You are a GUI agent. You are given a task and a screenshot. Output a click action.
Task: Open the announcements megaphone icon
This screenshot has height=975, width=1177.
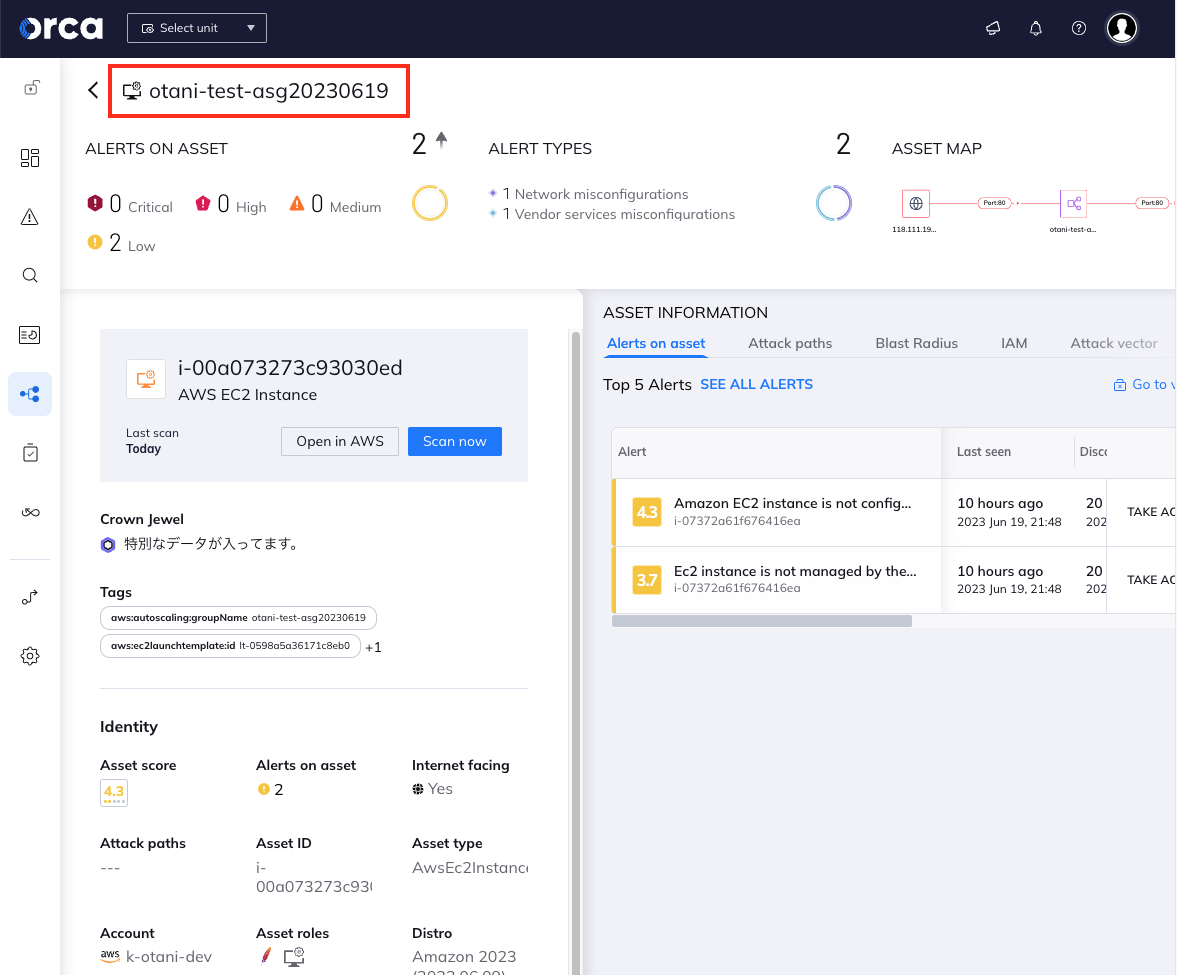993,29
